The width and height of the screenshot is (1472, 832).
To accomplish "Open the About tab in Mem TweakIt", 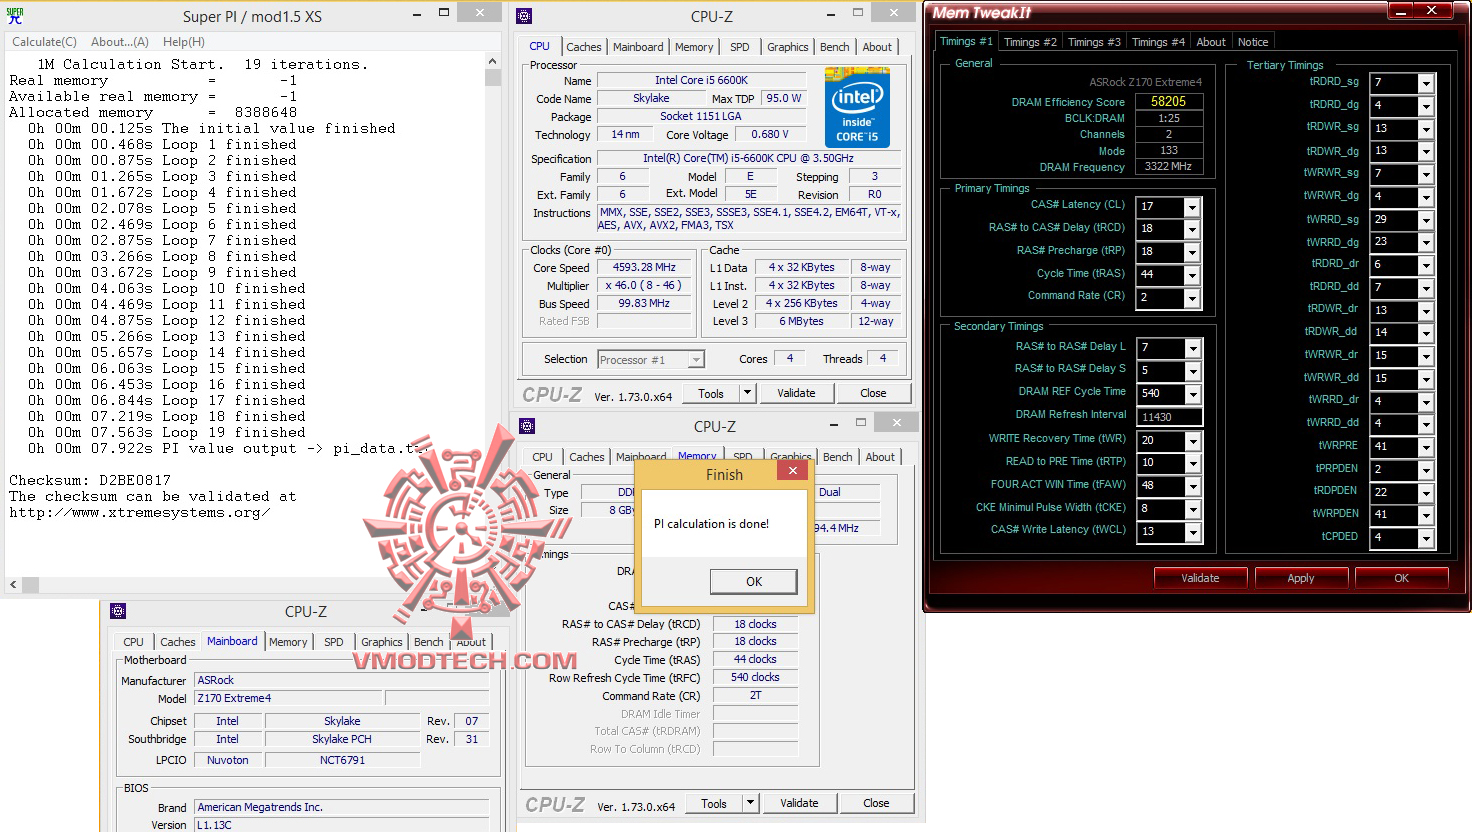I will (1211, 42).
